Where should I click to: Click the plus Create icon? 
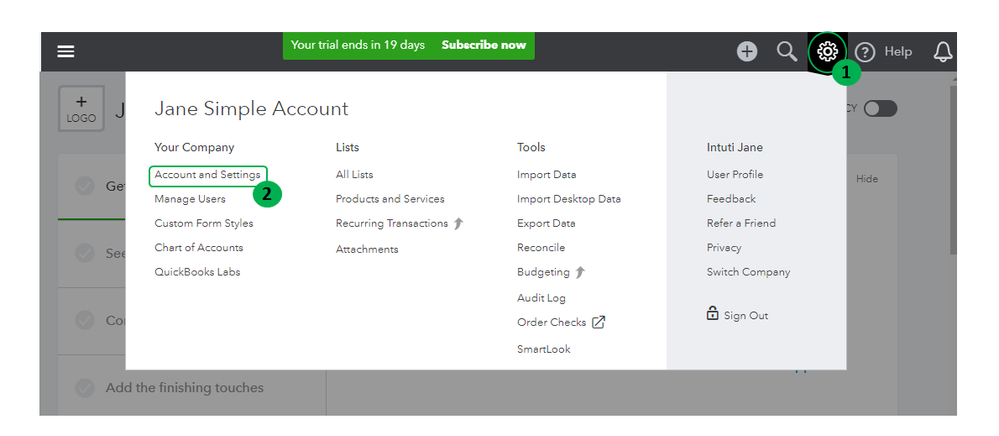pos(747,52)
